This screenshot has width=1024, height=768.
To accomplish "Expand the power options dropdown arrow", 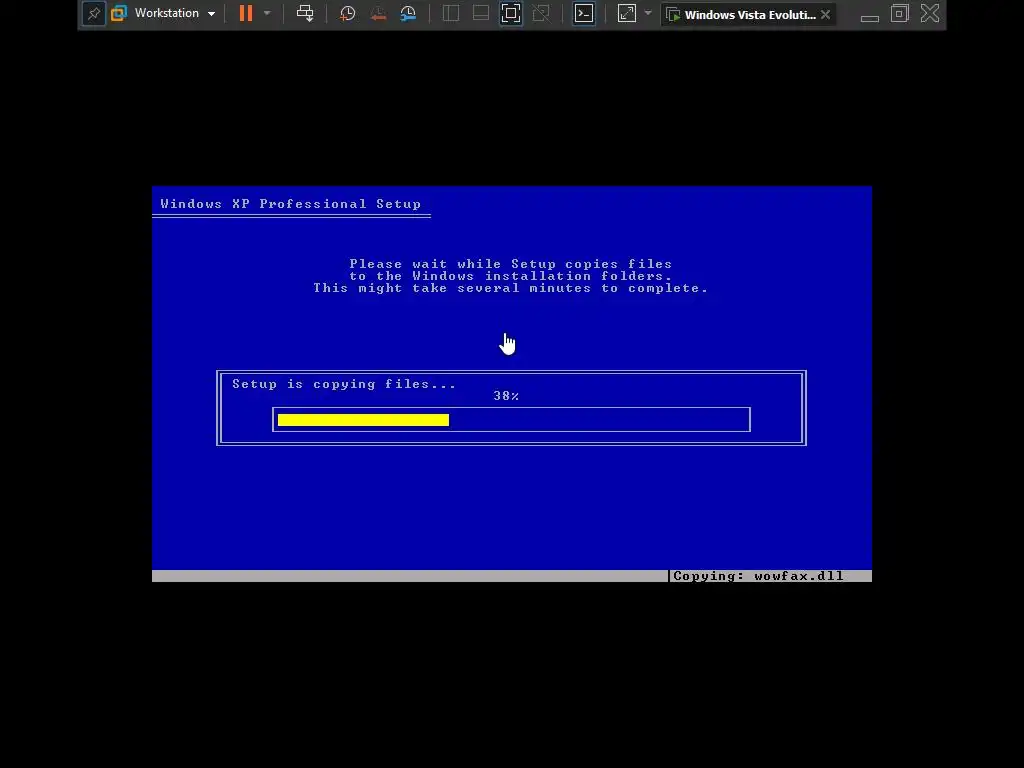I will coord(267,13).
